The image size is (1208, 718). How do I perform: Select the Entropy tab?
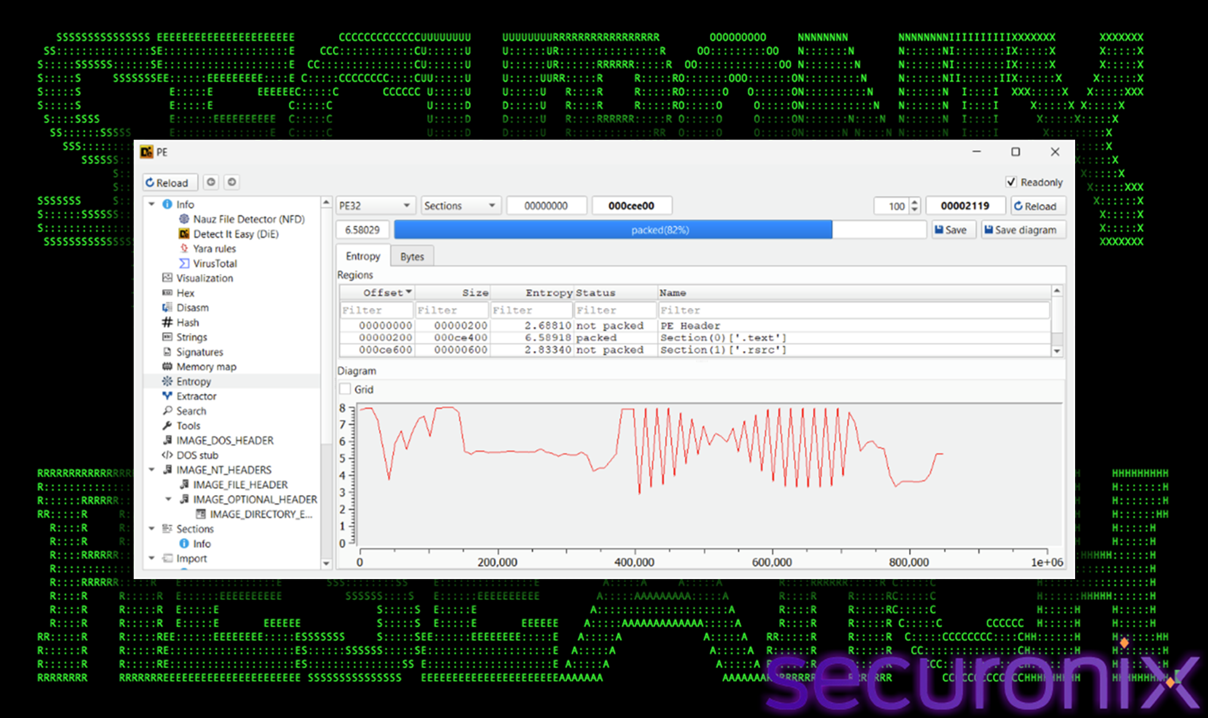[x=363, y=257]
